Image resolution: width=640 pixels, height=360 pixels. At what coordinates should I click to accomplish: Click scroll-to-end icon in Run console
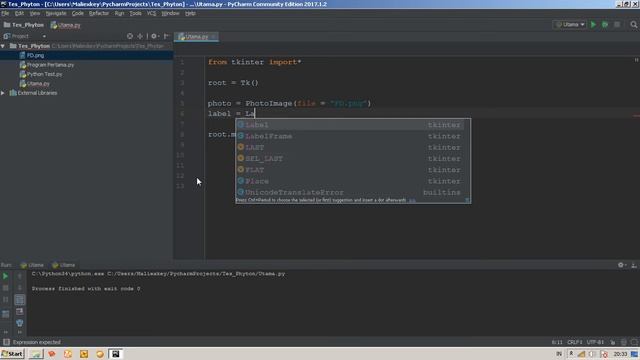[x=20, y=311]
